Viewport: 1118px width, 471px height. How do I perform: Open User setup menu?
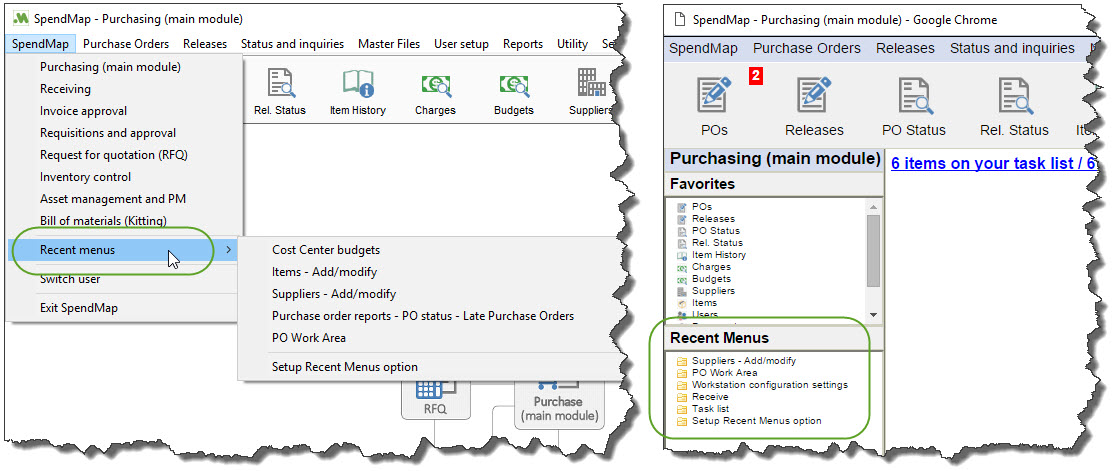point(461,44)
